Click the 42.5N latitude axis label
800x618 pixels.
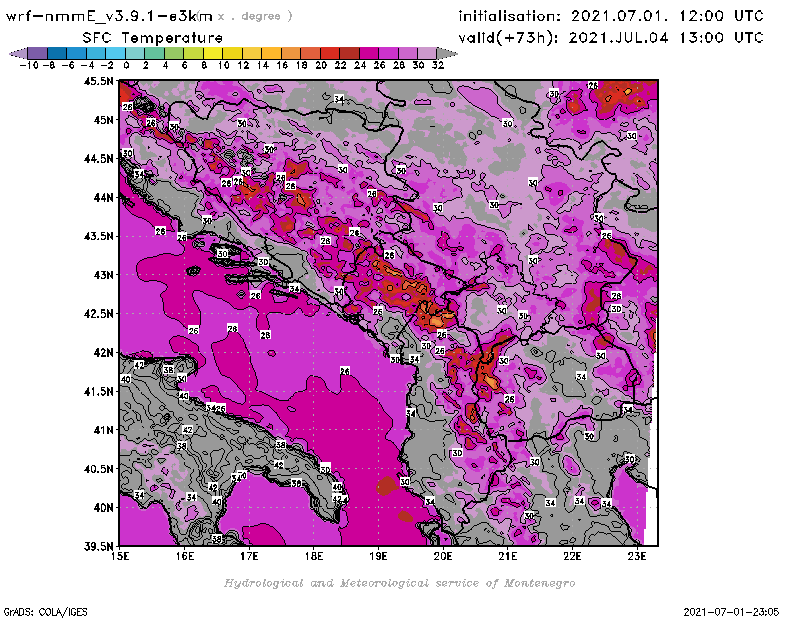pos(98,314)
